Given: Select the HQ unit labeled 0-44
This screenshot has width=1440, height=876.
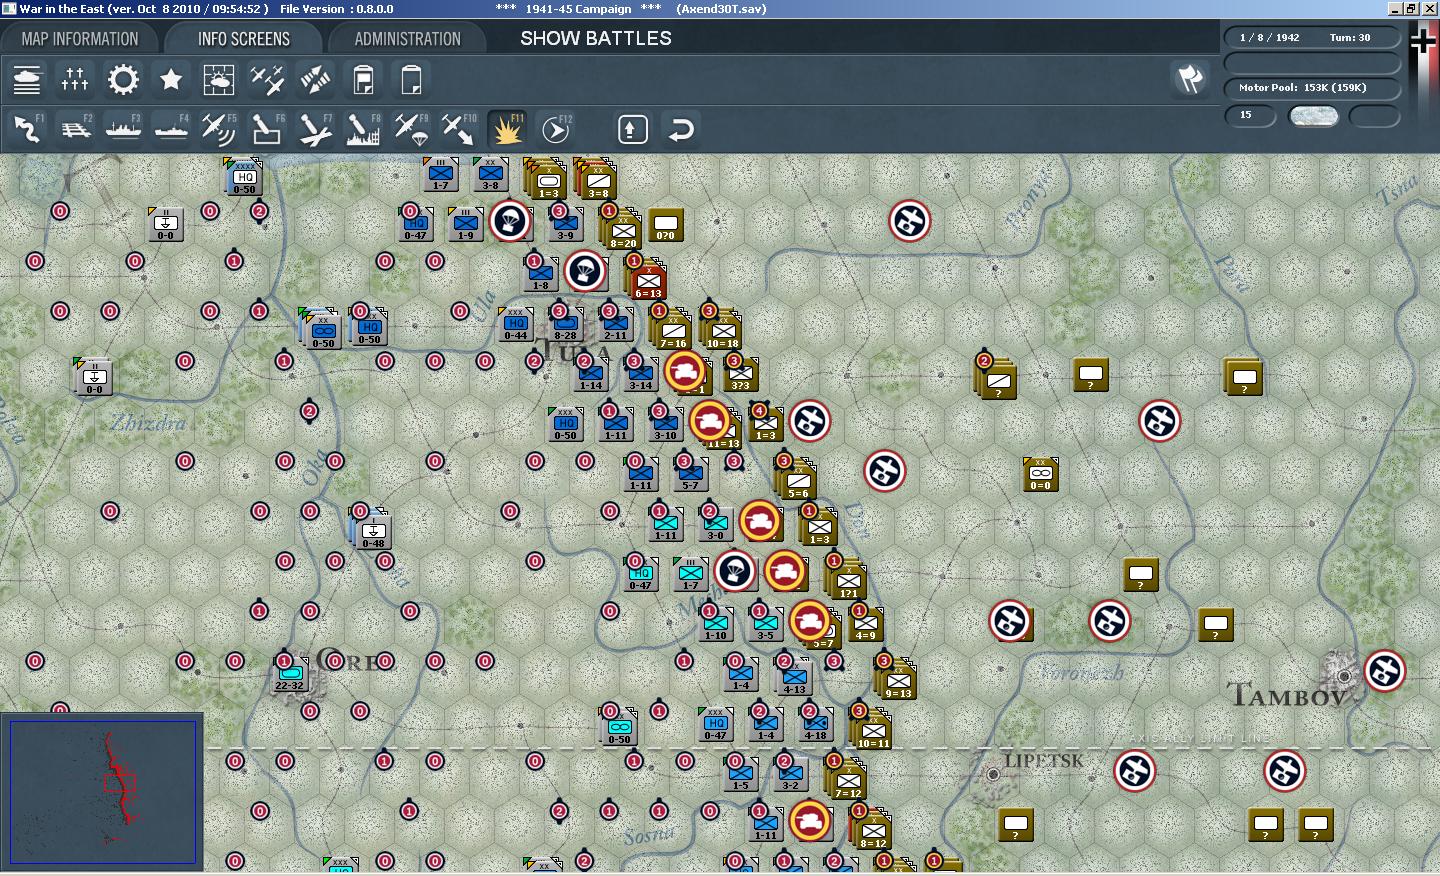Looking at the screenshot, I should click(516, 325).
